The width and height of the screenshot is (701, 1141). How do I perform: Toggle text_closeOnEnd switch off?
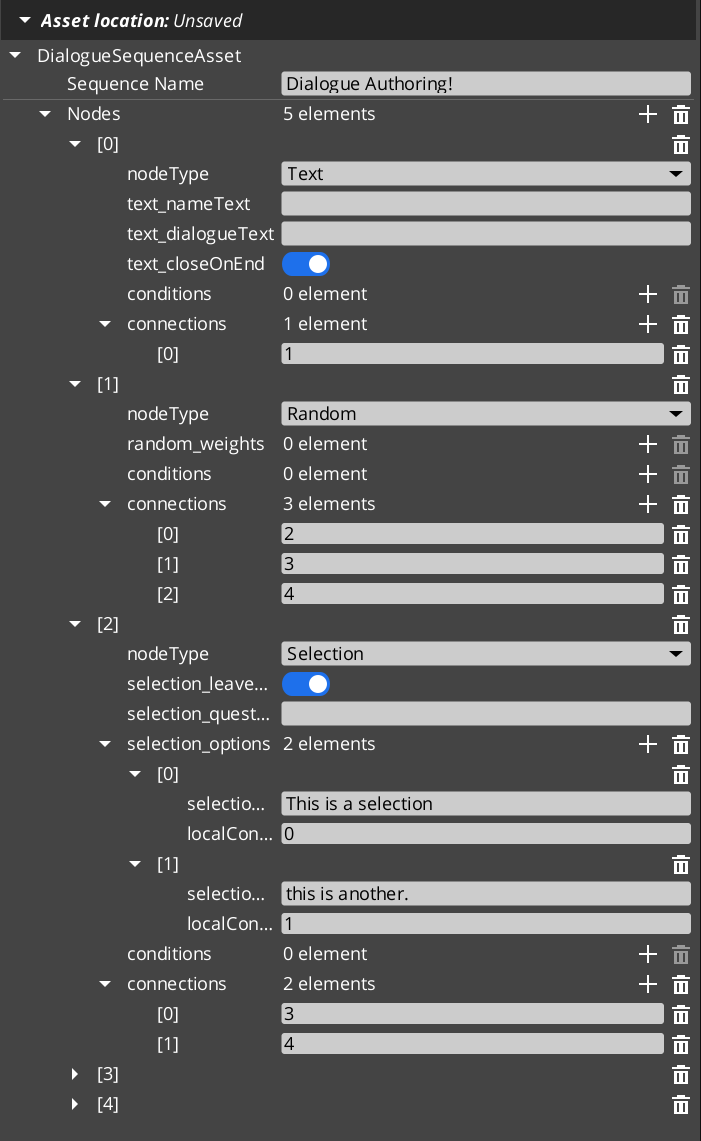point(306,264)
